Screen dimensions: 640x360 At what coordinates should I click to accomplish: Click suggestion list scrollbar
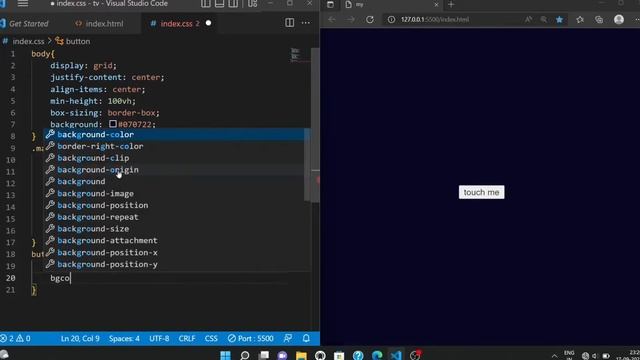coord(307,165)
